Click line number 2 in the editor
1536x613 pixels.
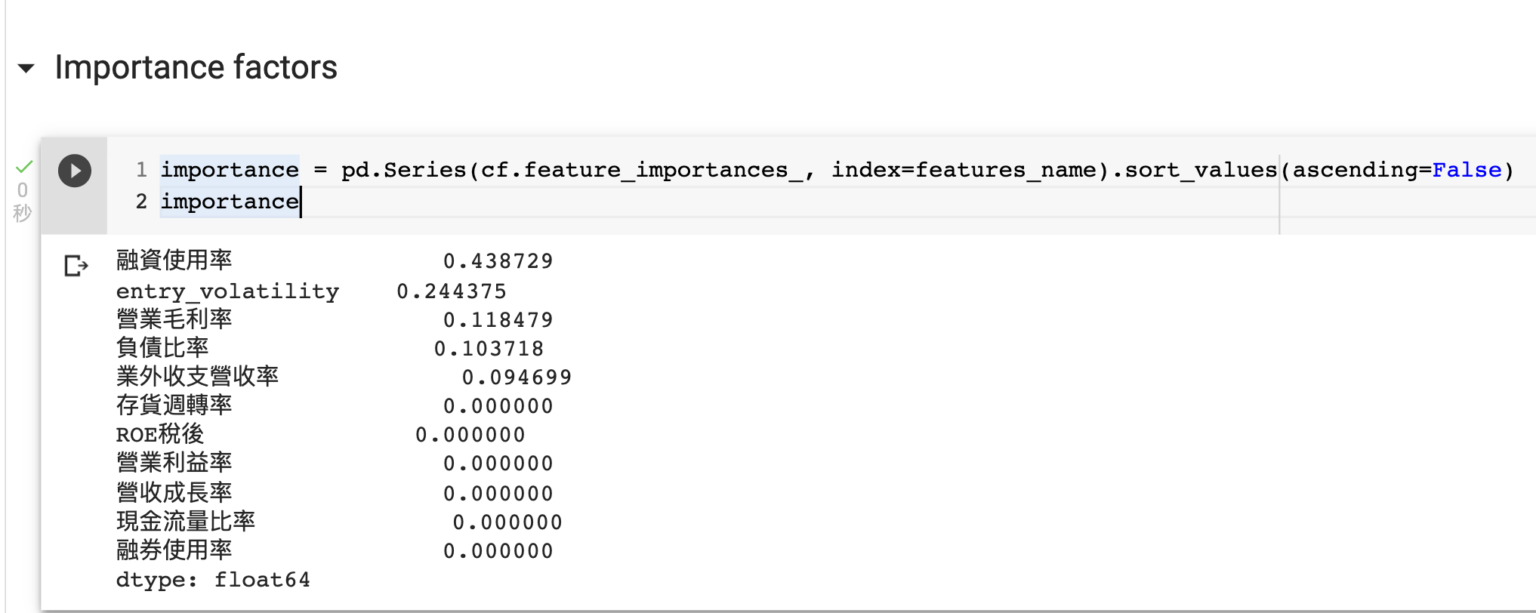pyautogui.click(x=141, y=202)
